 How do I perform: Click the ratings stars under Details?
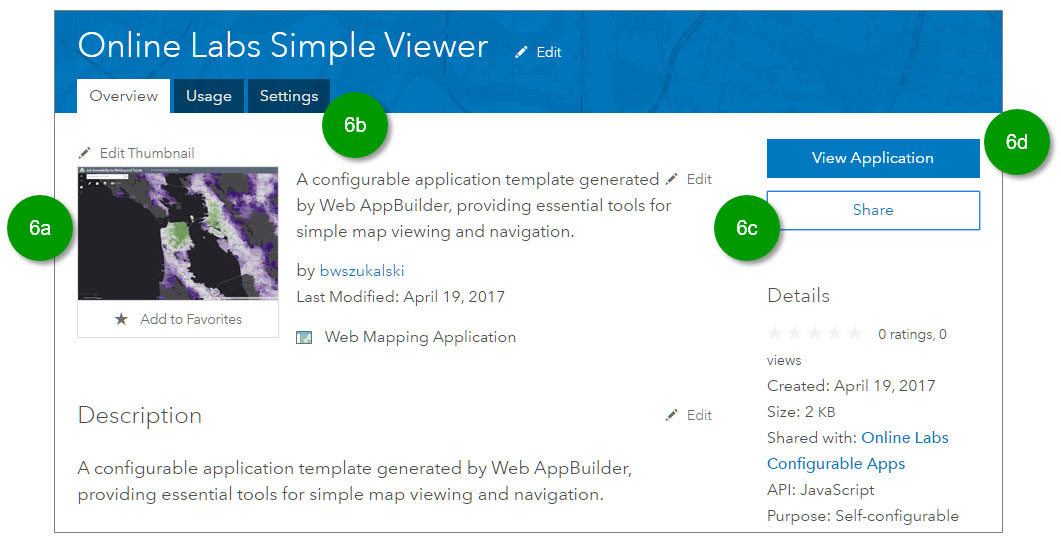(x=814, y=334)
